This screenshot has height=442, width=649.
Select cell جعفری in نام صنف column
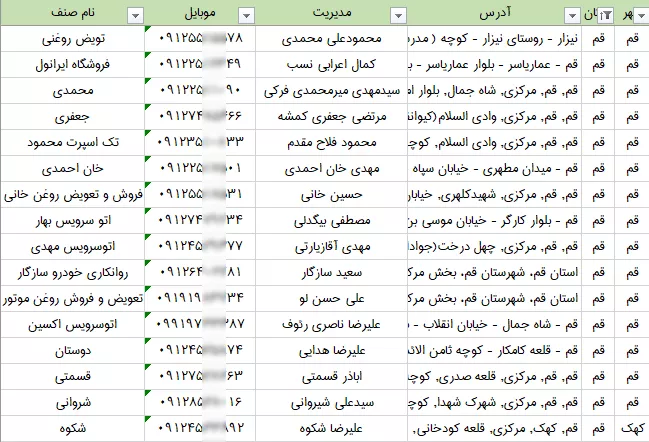click(x=72, y=117)
